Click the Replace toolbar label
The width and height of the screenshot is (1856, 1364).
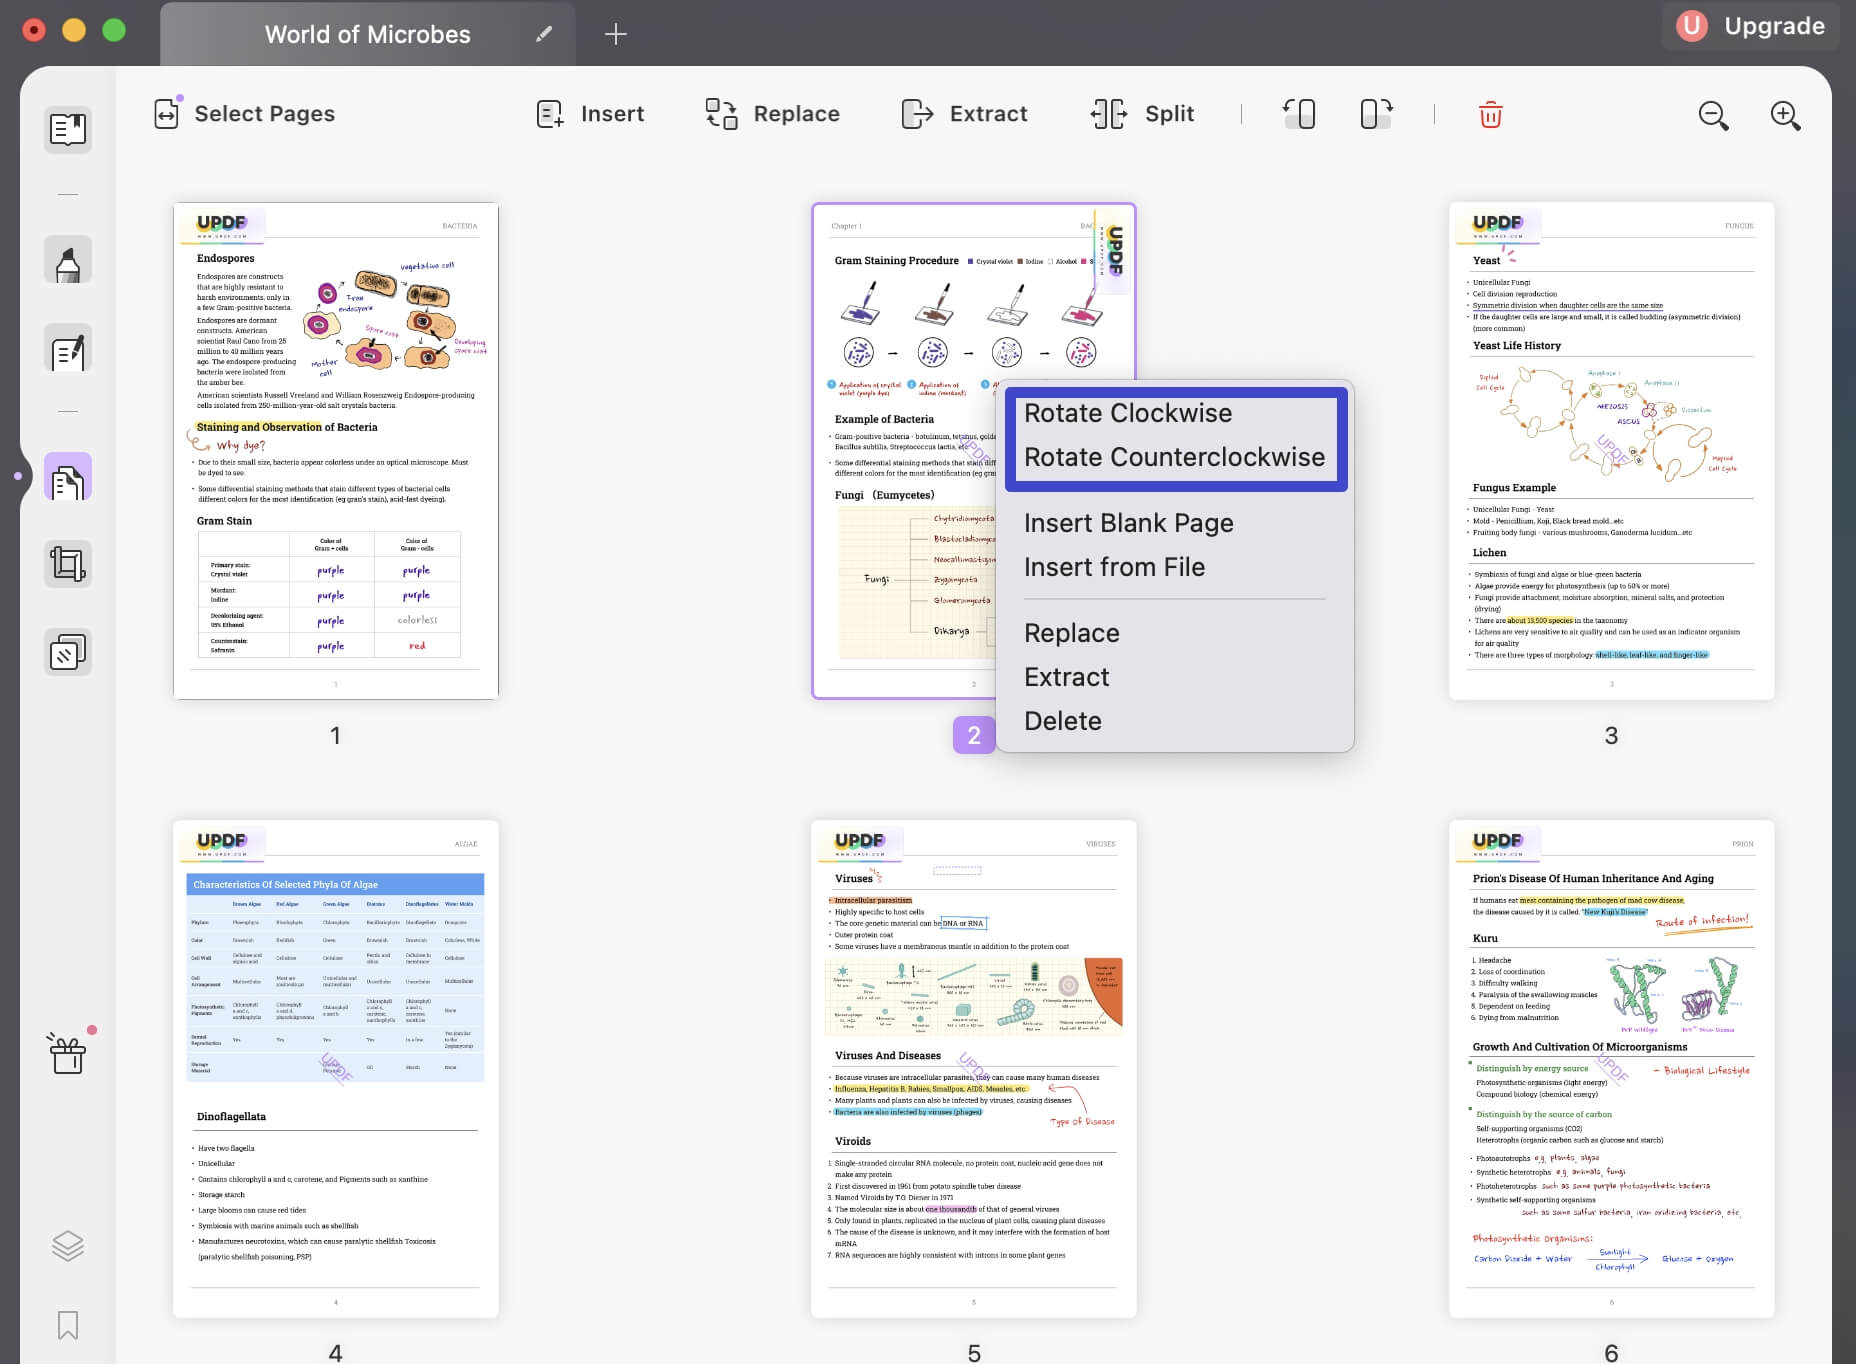coord(796,114)
